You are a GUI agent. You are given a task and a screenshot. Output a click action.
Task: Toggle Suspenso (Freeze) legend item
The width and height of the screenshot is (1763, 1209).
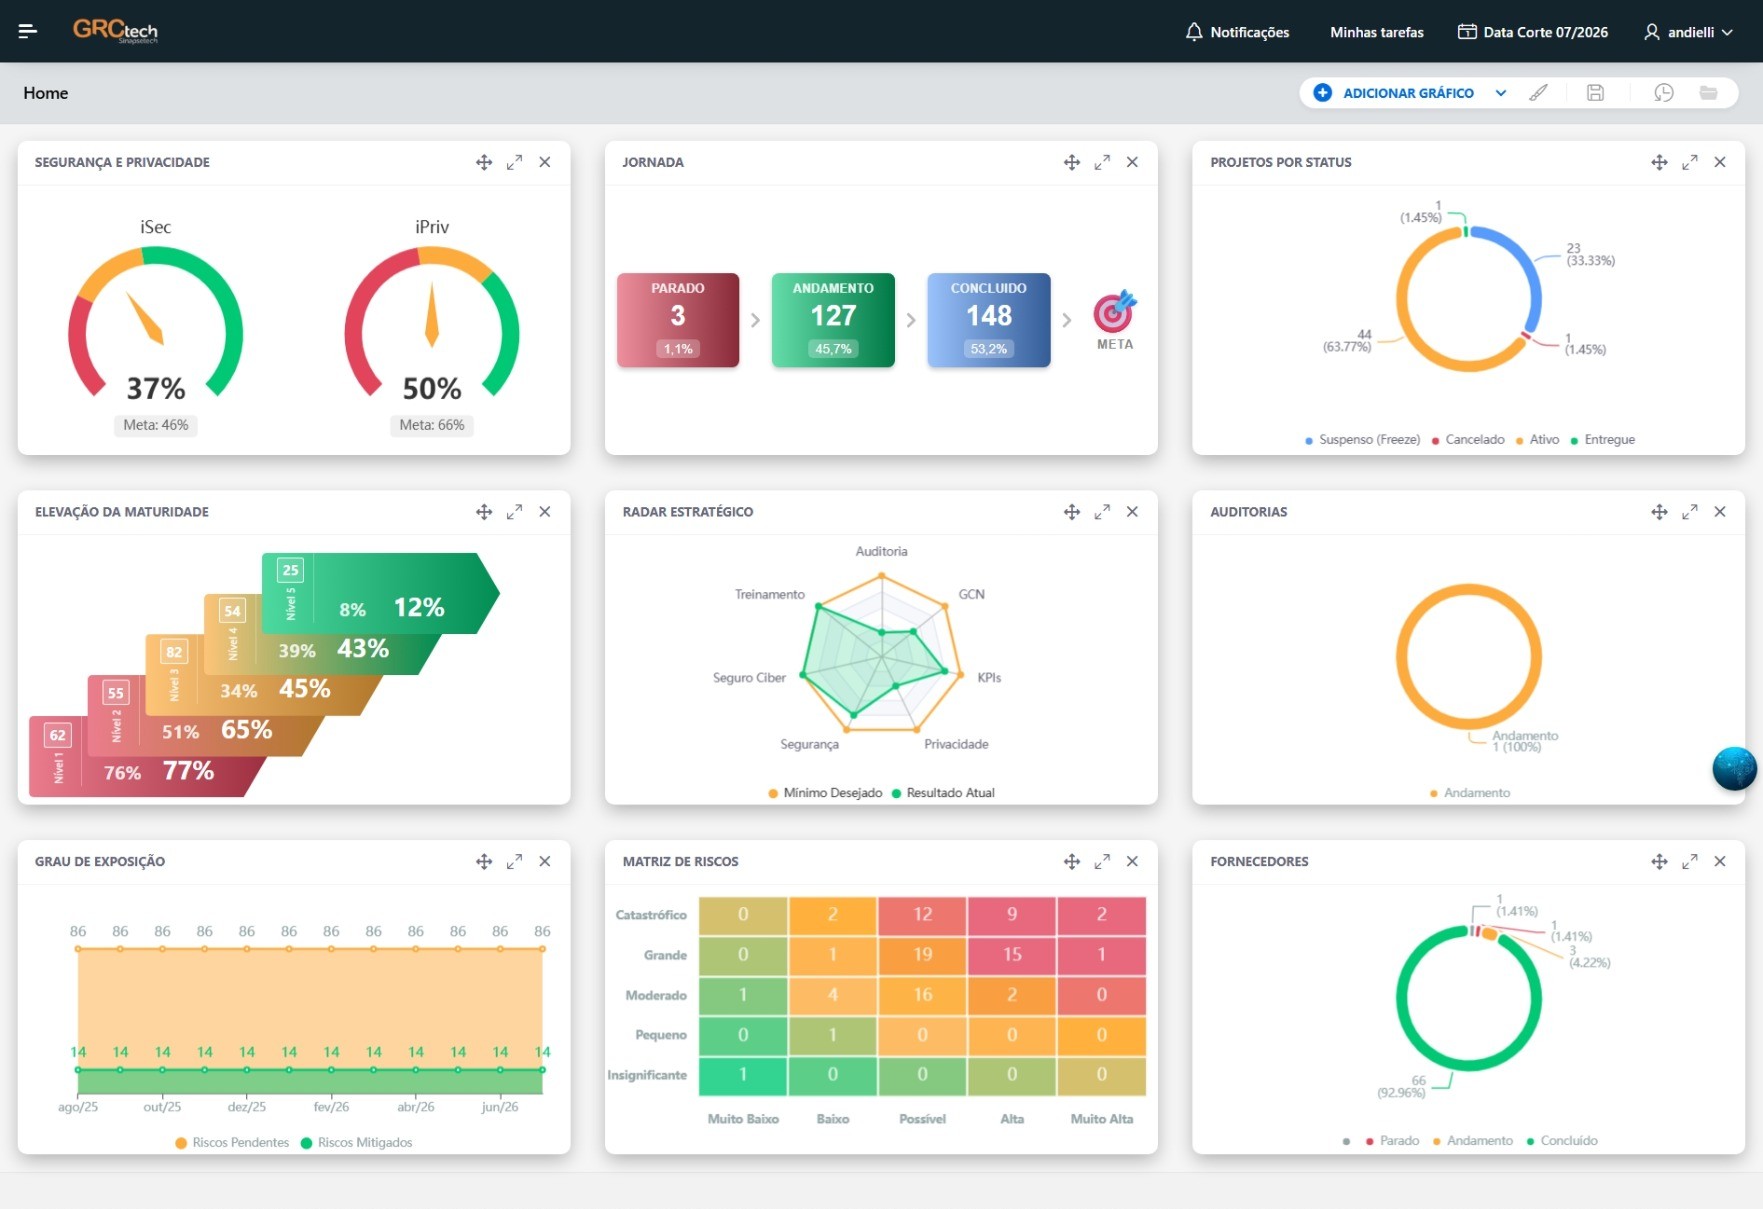[1363, 440]
